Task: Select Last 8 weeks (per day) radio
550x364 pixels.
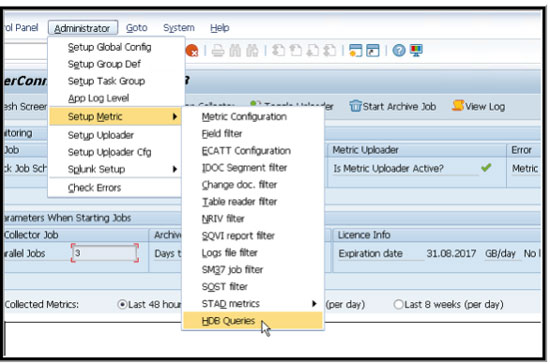Action: (x=398, y=304)
